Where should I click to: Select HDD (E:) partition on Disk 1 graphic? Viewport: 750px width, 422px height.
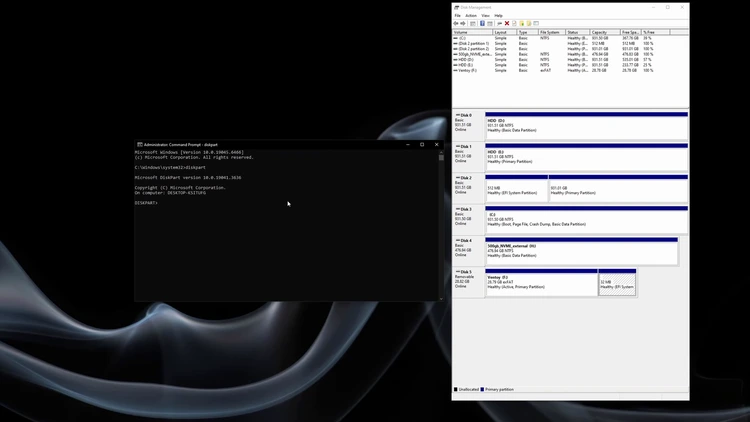[x=586, y=157]
